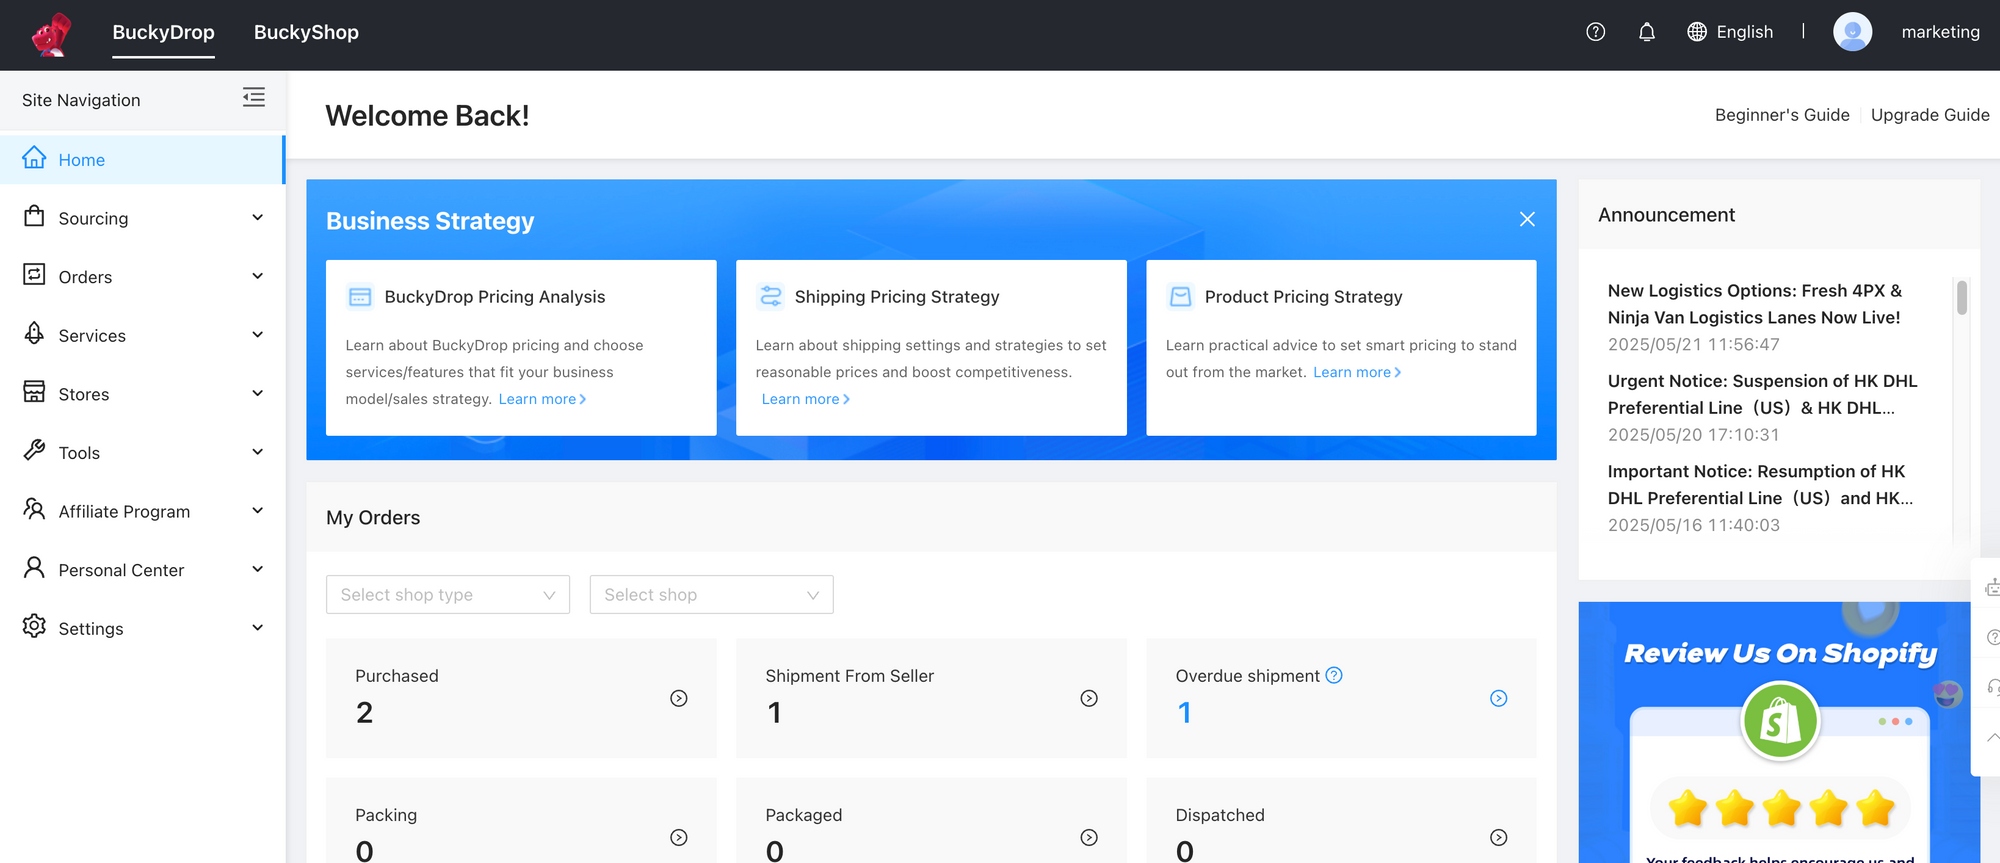The width and height of the screenshot is (2000, 863).
Task: Expand the Services menu chevron
Action: [258, 334]
